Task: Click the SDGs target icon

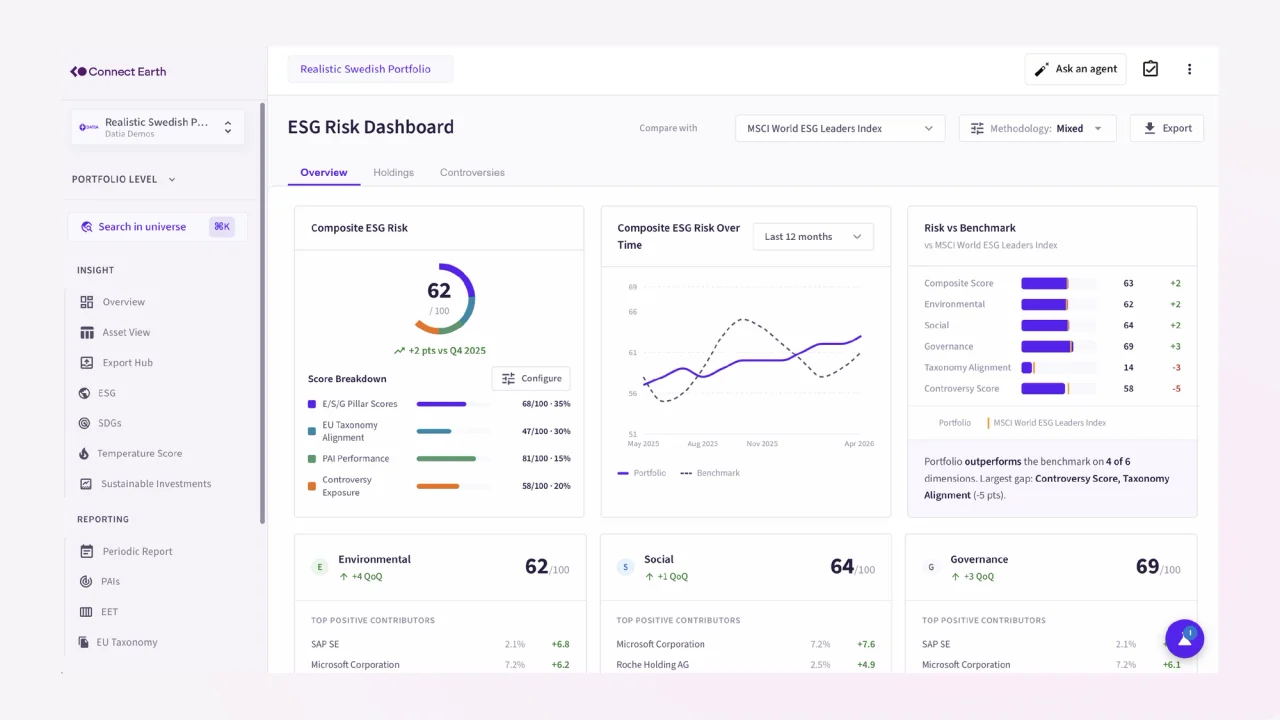Action: coord(85,423)
